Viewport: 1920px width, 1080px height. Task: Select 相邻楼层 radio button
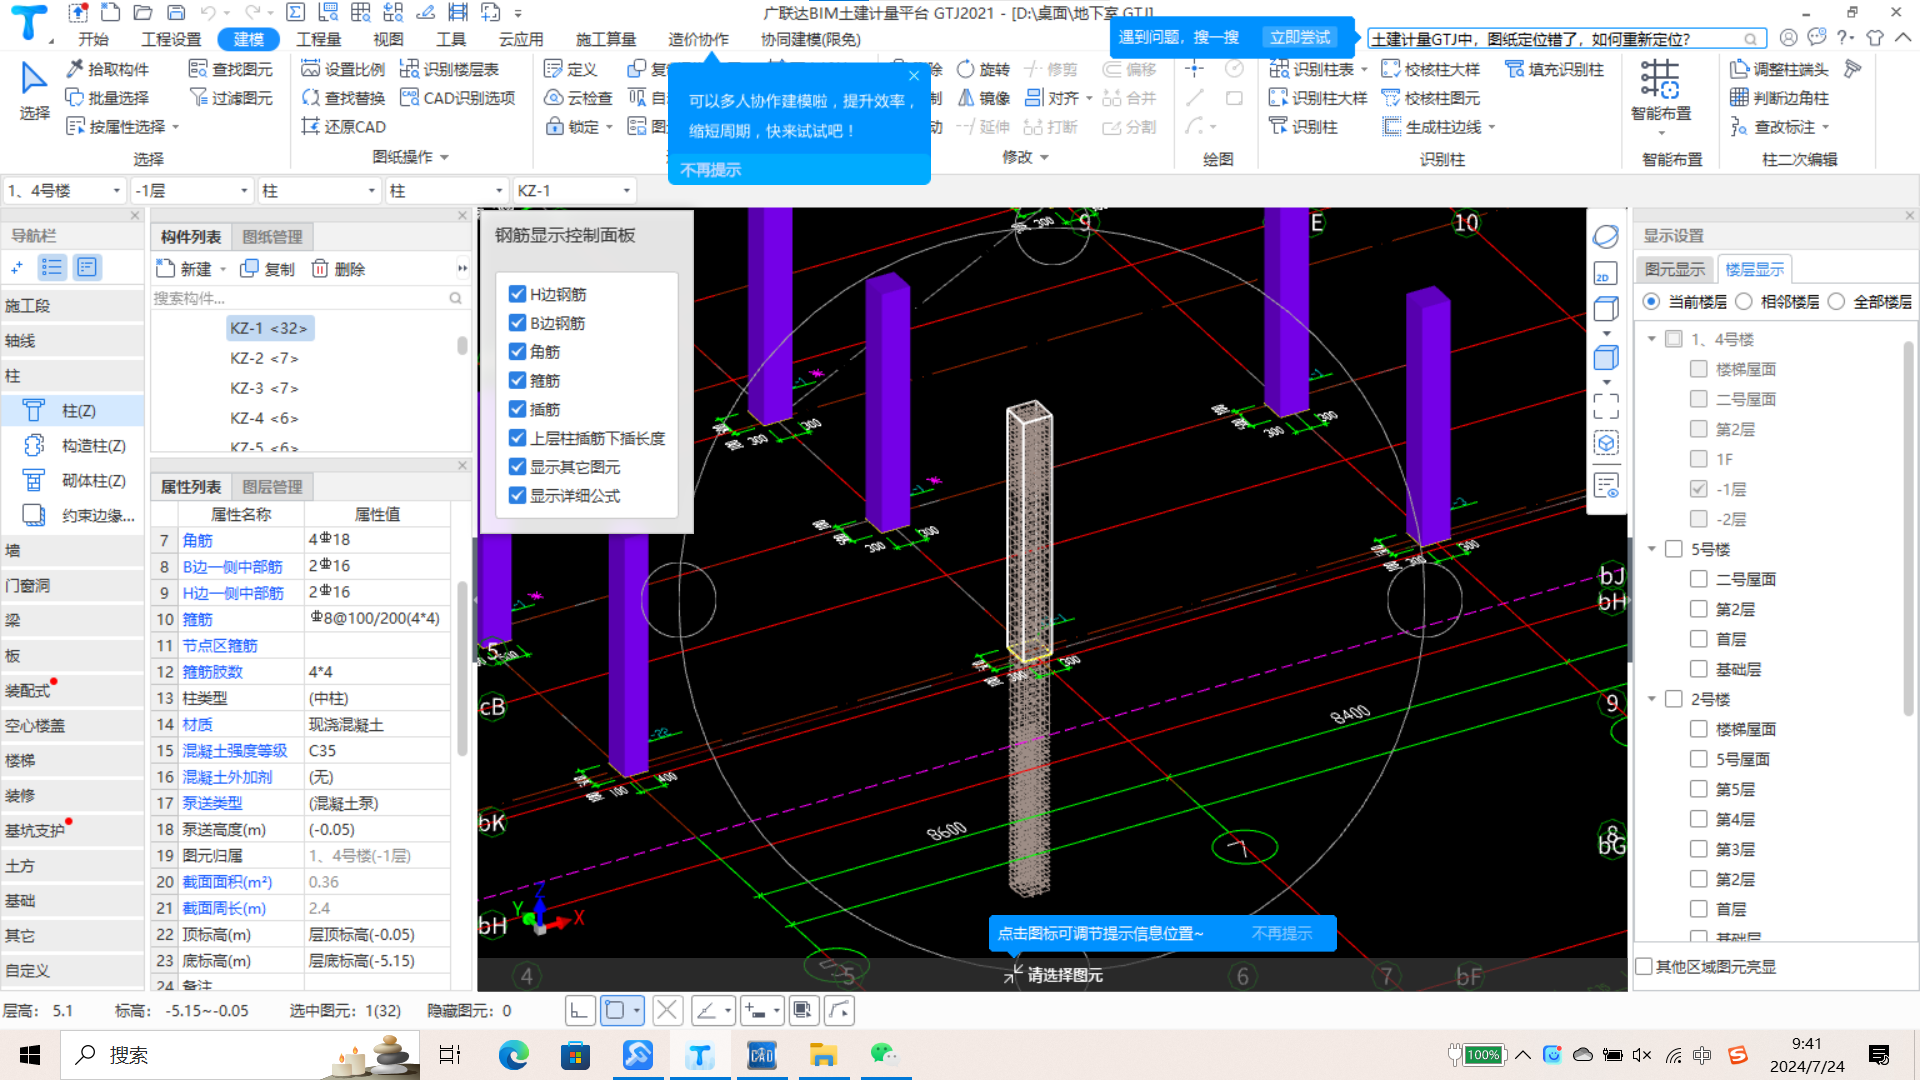point(1744,302)
